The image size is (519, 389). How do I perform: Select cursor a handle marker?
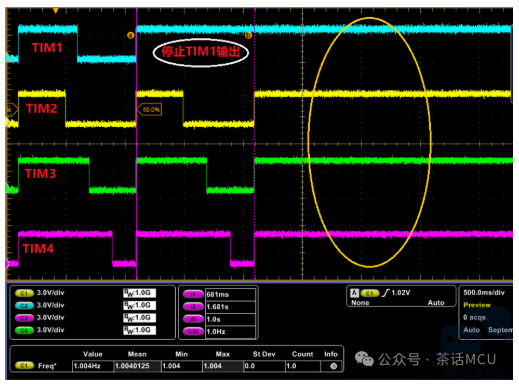(x=131, y=35)
